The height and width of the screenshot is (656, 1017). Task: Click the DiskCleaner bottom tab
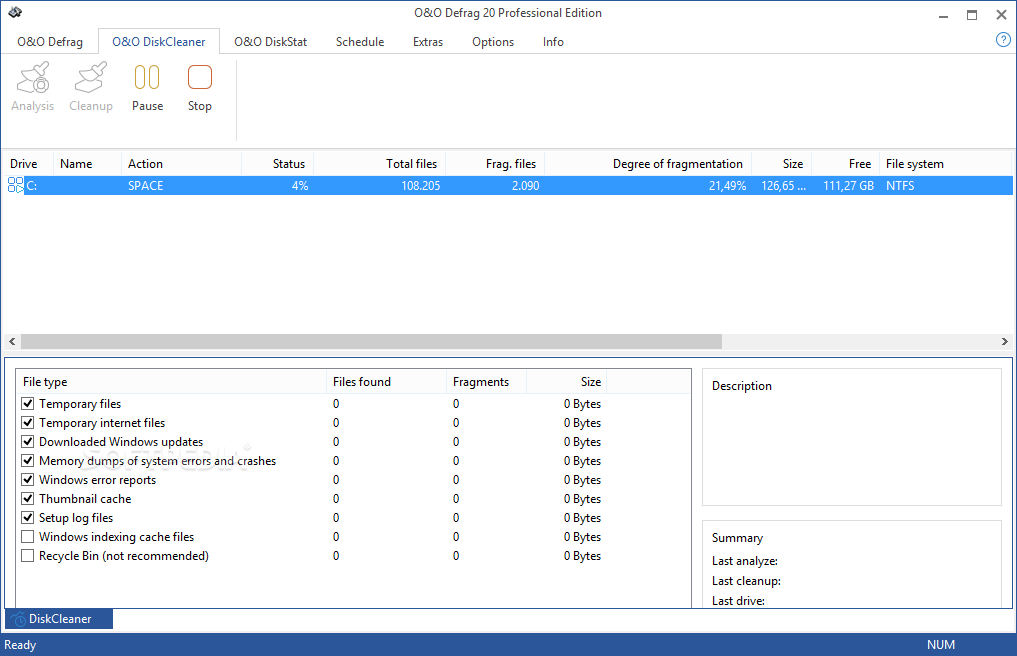tap(59, 619)
